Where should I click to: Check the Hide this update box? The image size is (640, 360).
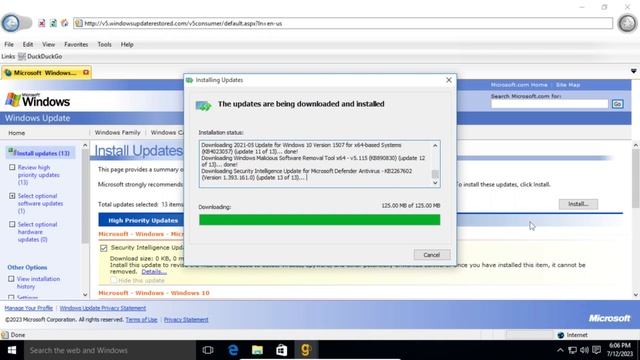(114, 280)
